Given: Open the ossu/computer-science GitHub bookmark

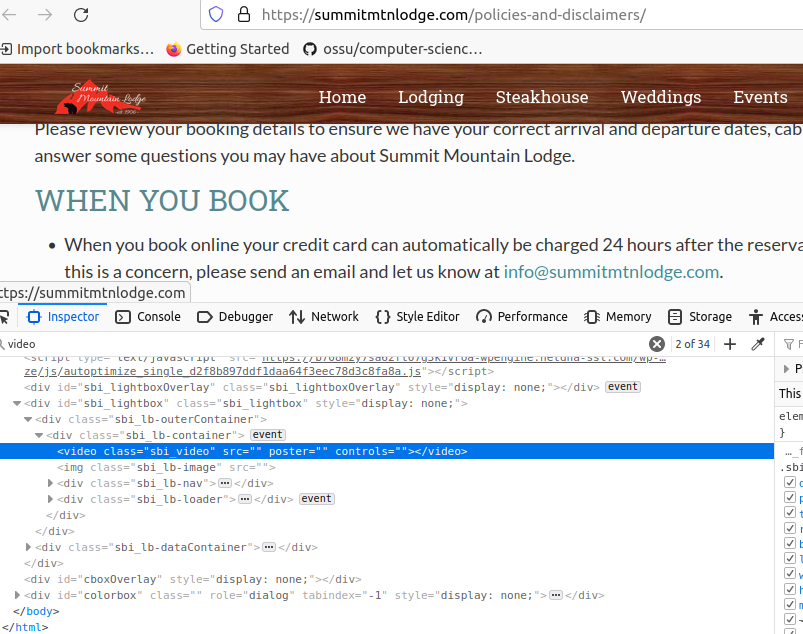Looking at the screenshot, I should (x=393, y=49).
